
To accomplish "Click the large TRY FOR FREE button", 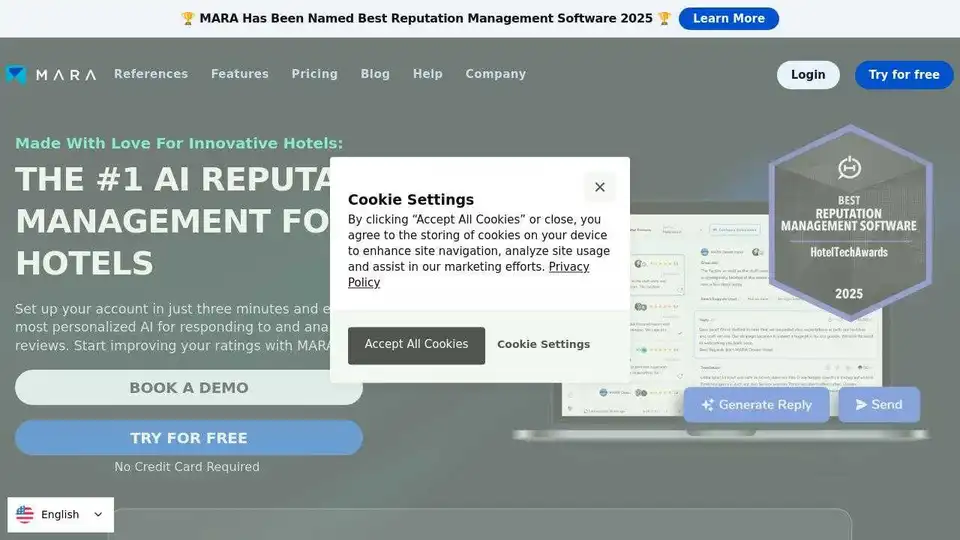I will 189,438.
